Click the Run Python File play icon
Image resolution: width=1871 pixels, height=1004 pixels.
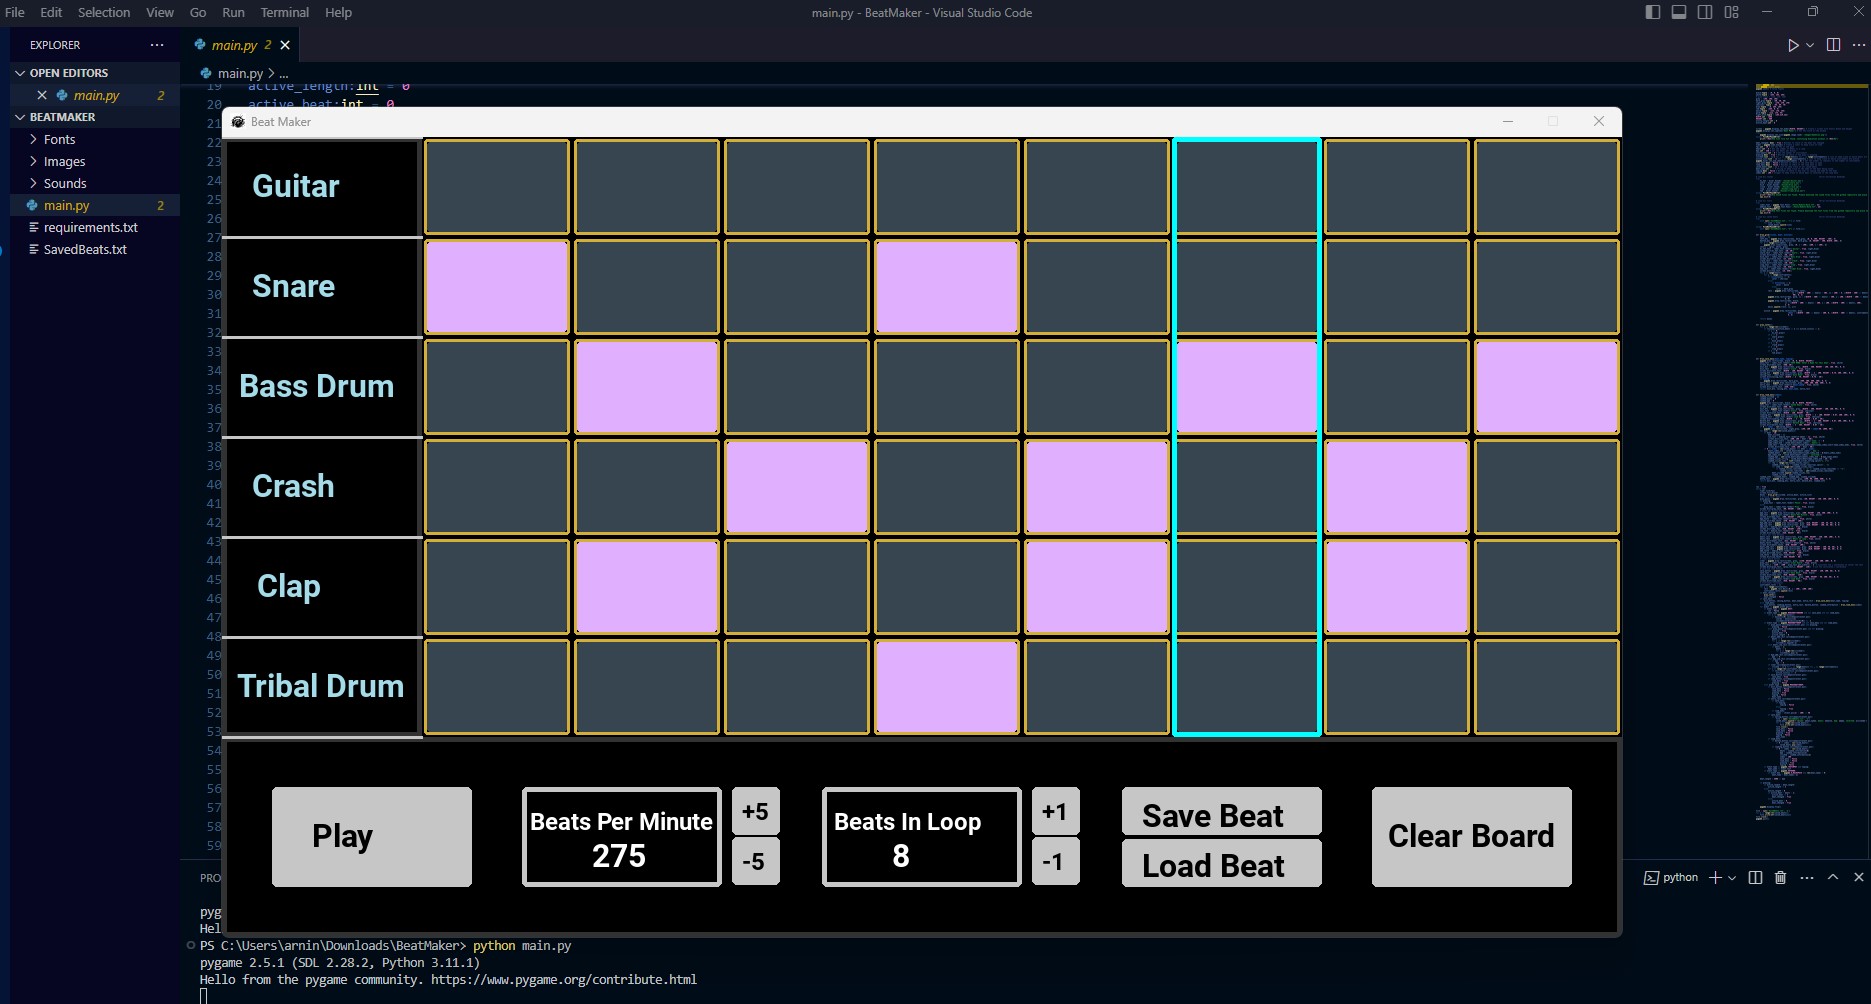tap(1792, 45)
